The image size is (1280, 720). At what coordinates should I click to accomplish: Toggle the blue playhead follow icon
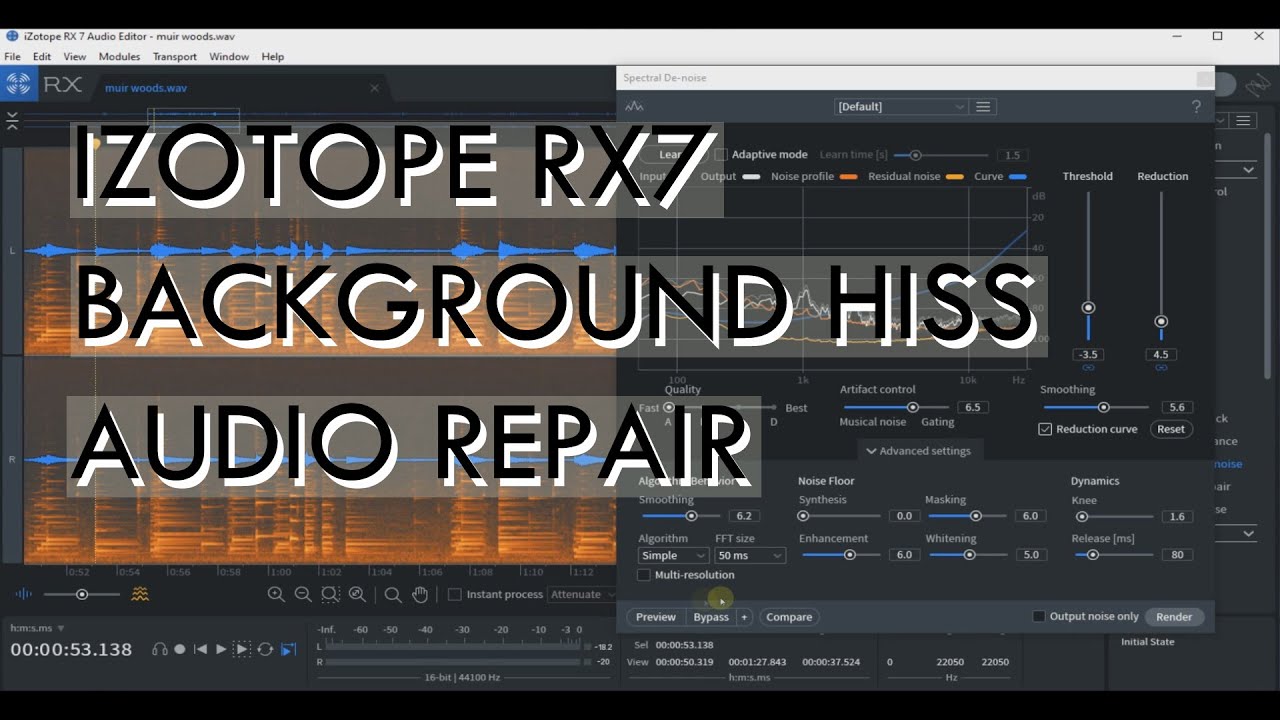coord(288,649)
